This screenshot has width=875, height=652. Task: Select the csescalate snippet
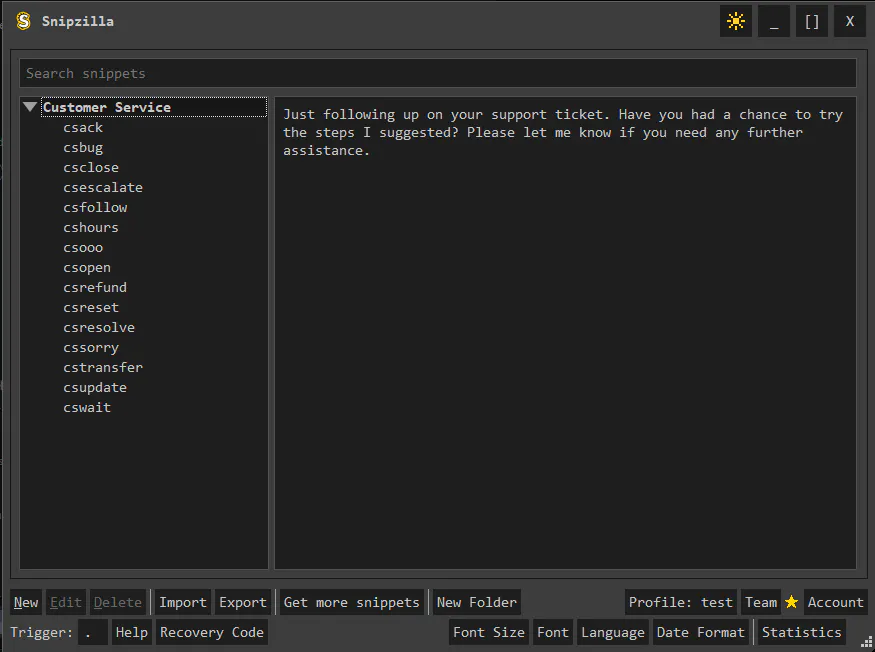(103, 188)
